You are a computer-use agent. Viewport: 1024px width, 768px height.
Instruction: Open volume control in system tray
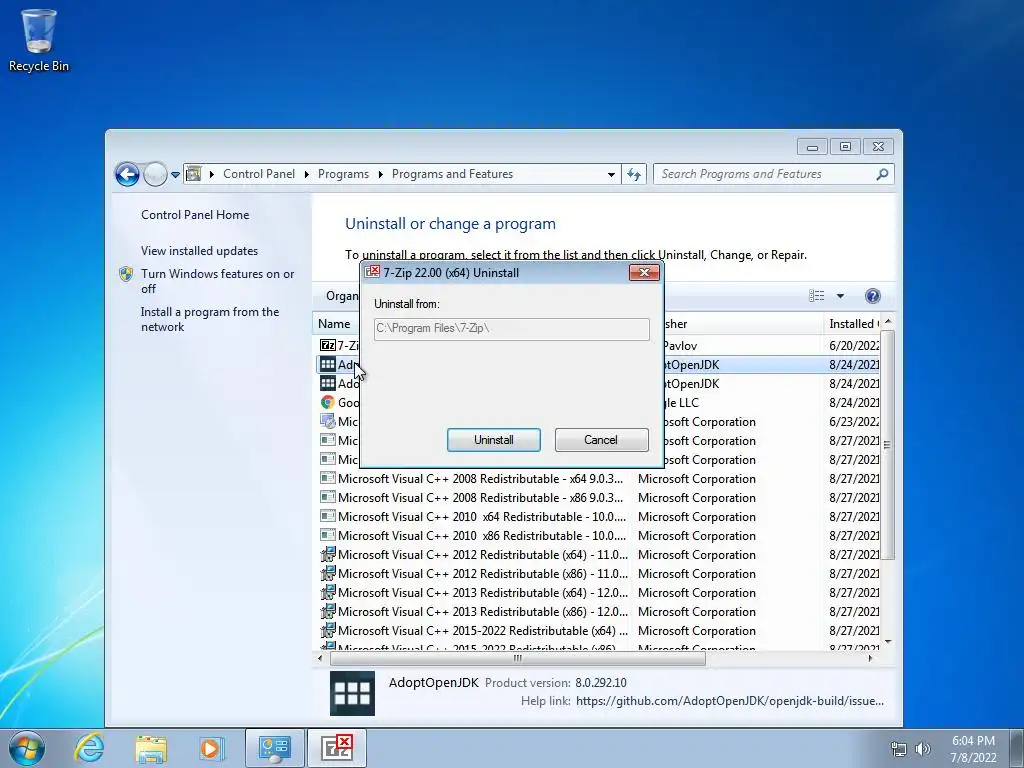pos(922,749)
